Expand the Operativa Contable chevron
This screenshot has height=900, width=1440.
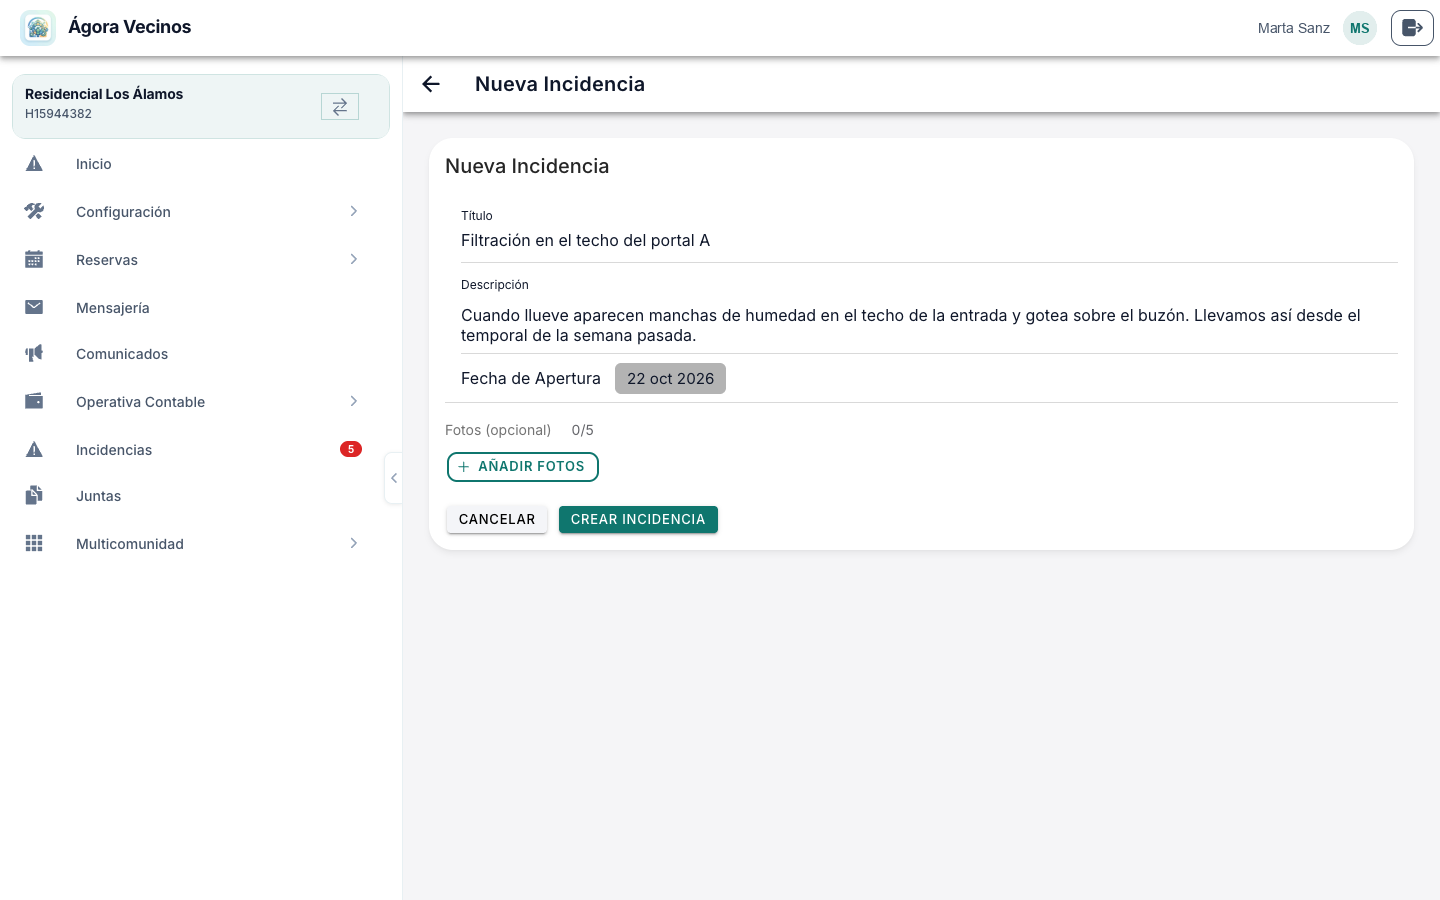pyautogui.click(x=354, y=401)
